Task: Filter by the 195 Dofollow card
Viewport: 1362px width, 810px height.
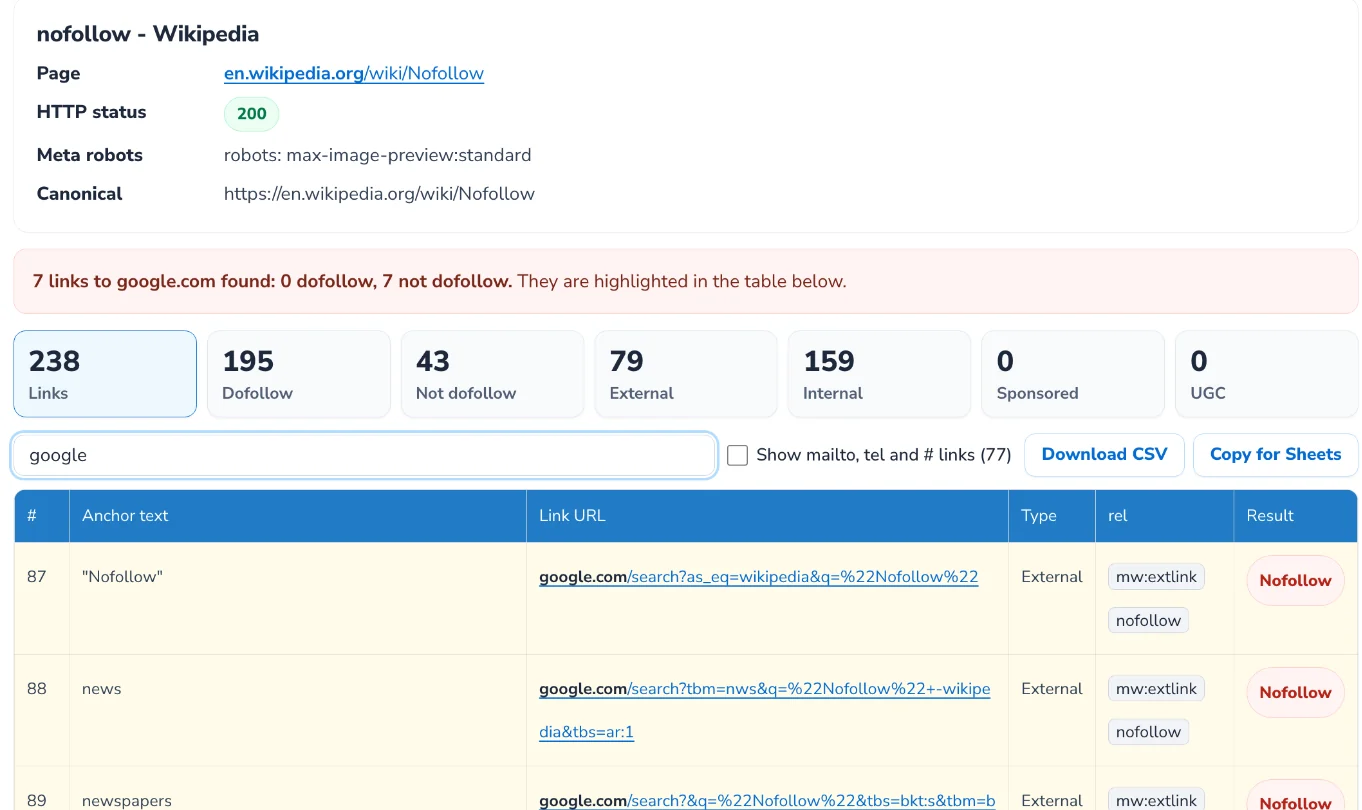Action: coord(299,374)
